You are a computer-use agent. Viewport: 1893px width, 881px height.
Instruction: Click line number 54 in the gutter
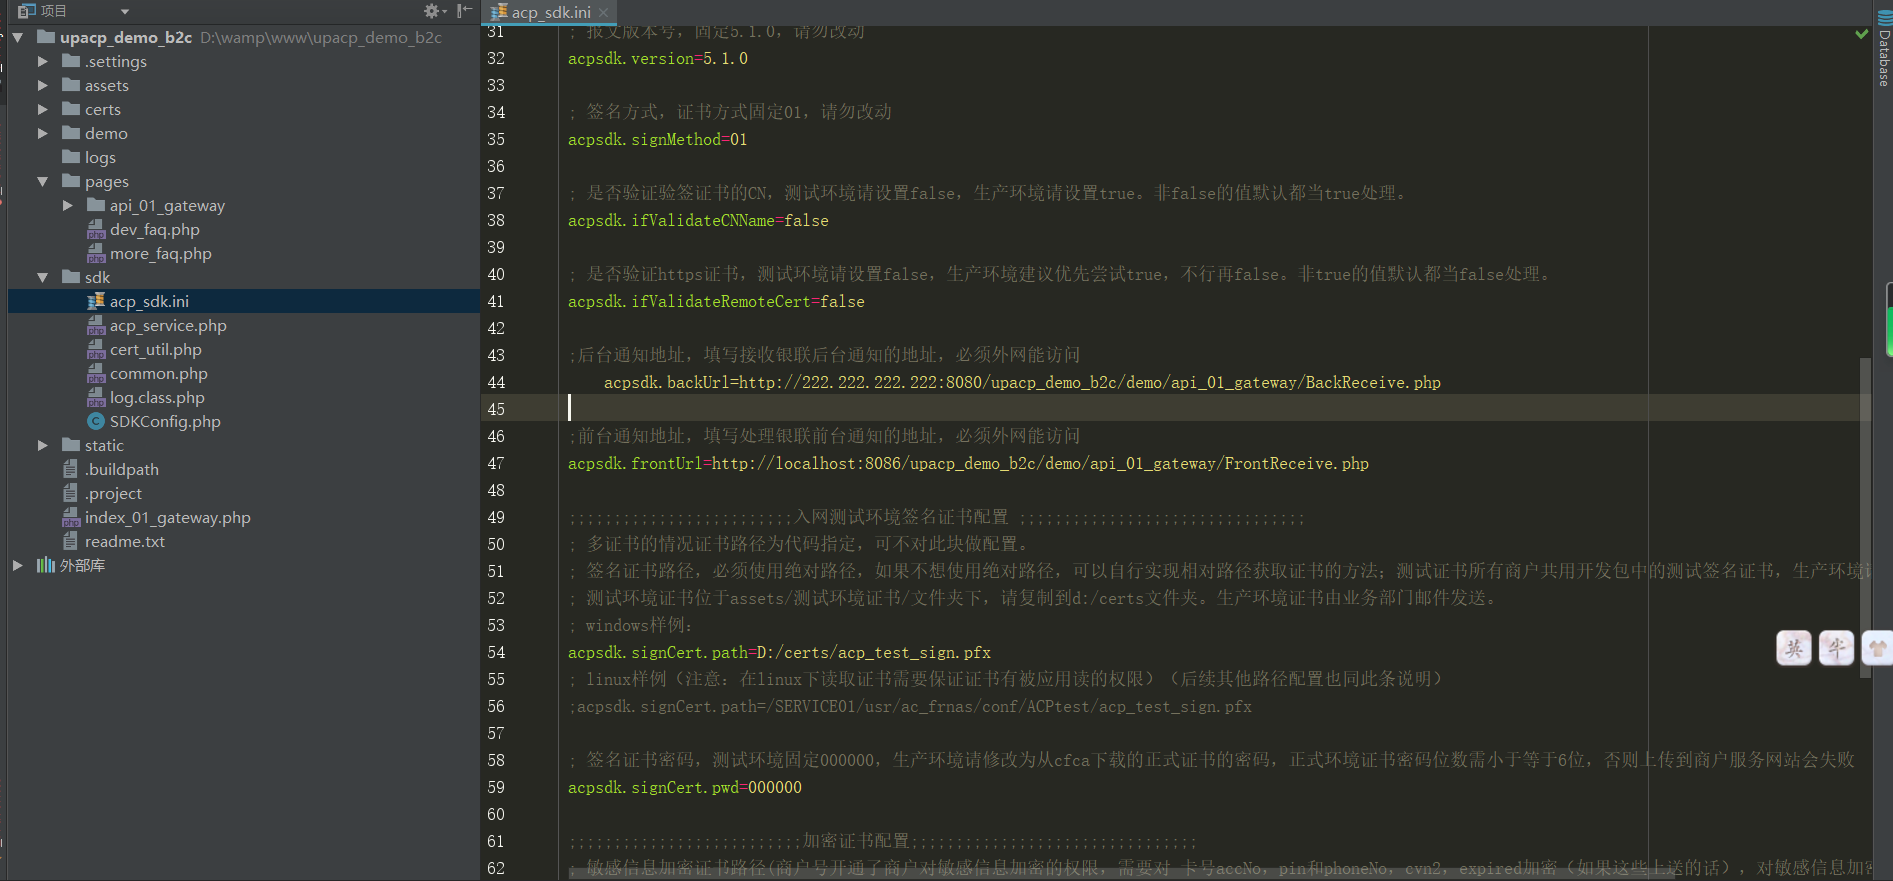[496, 653]
